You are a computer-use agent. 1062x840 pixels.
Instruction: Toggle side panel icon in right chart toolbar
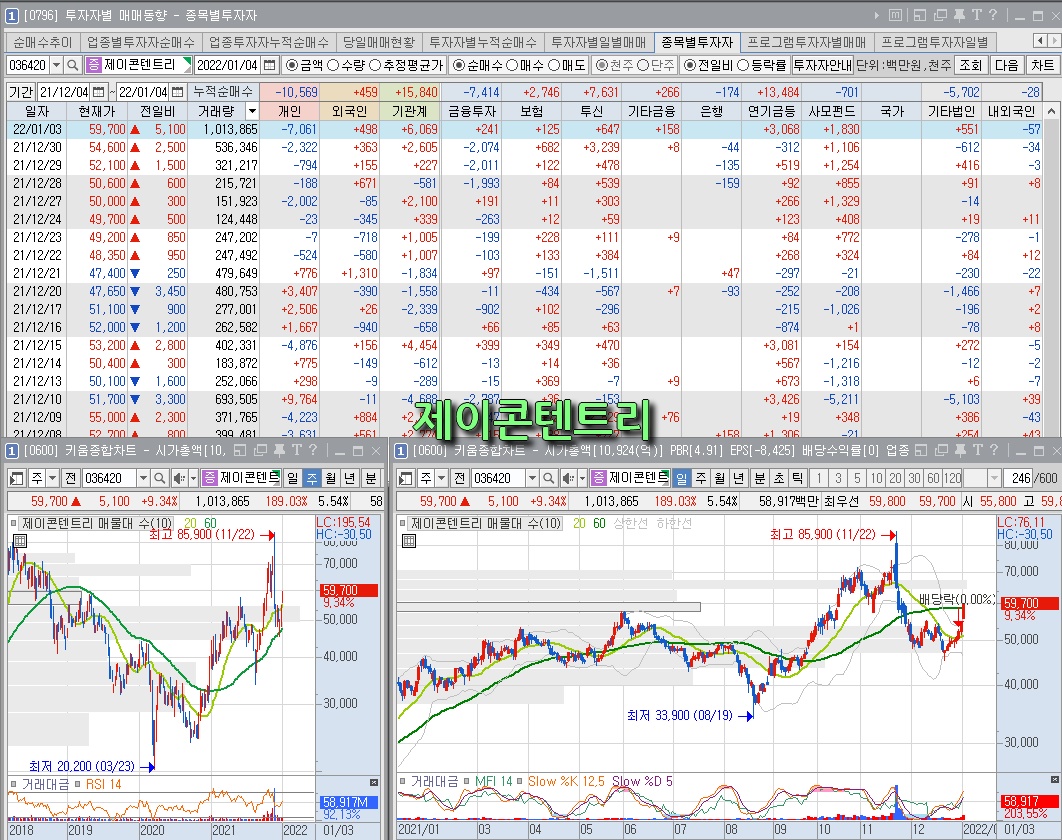(406, 478)
